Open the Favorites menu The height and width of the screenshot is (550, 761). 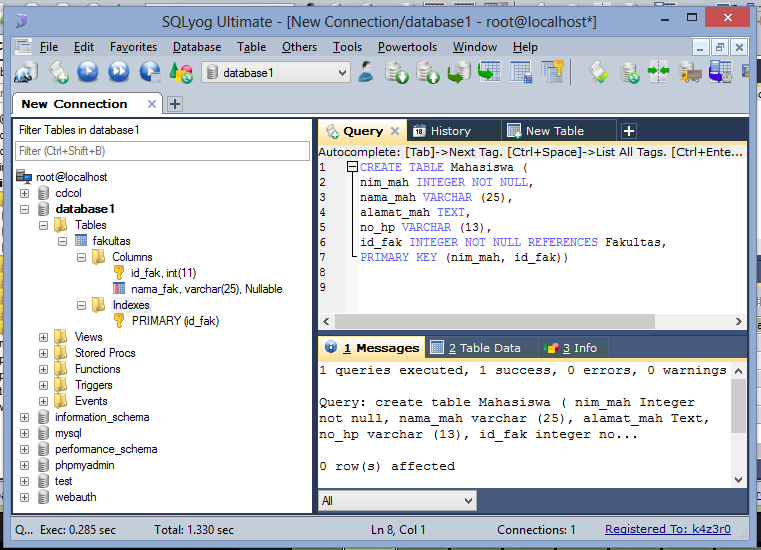(x=133, y=47)
